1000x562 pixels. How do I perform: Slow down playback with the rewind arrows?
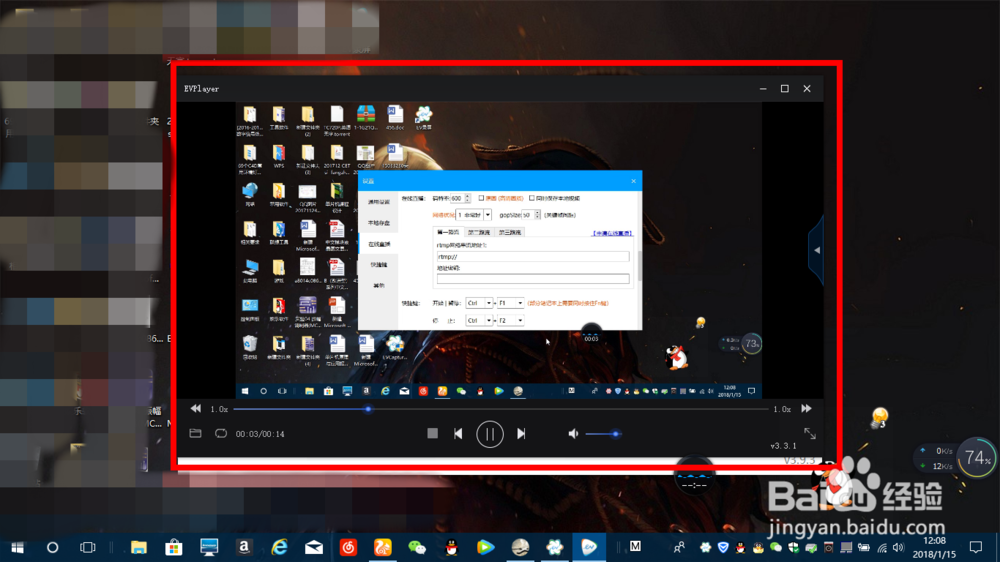(x=196, y=408)
